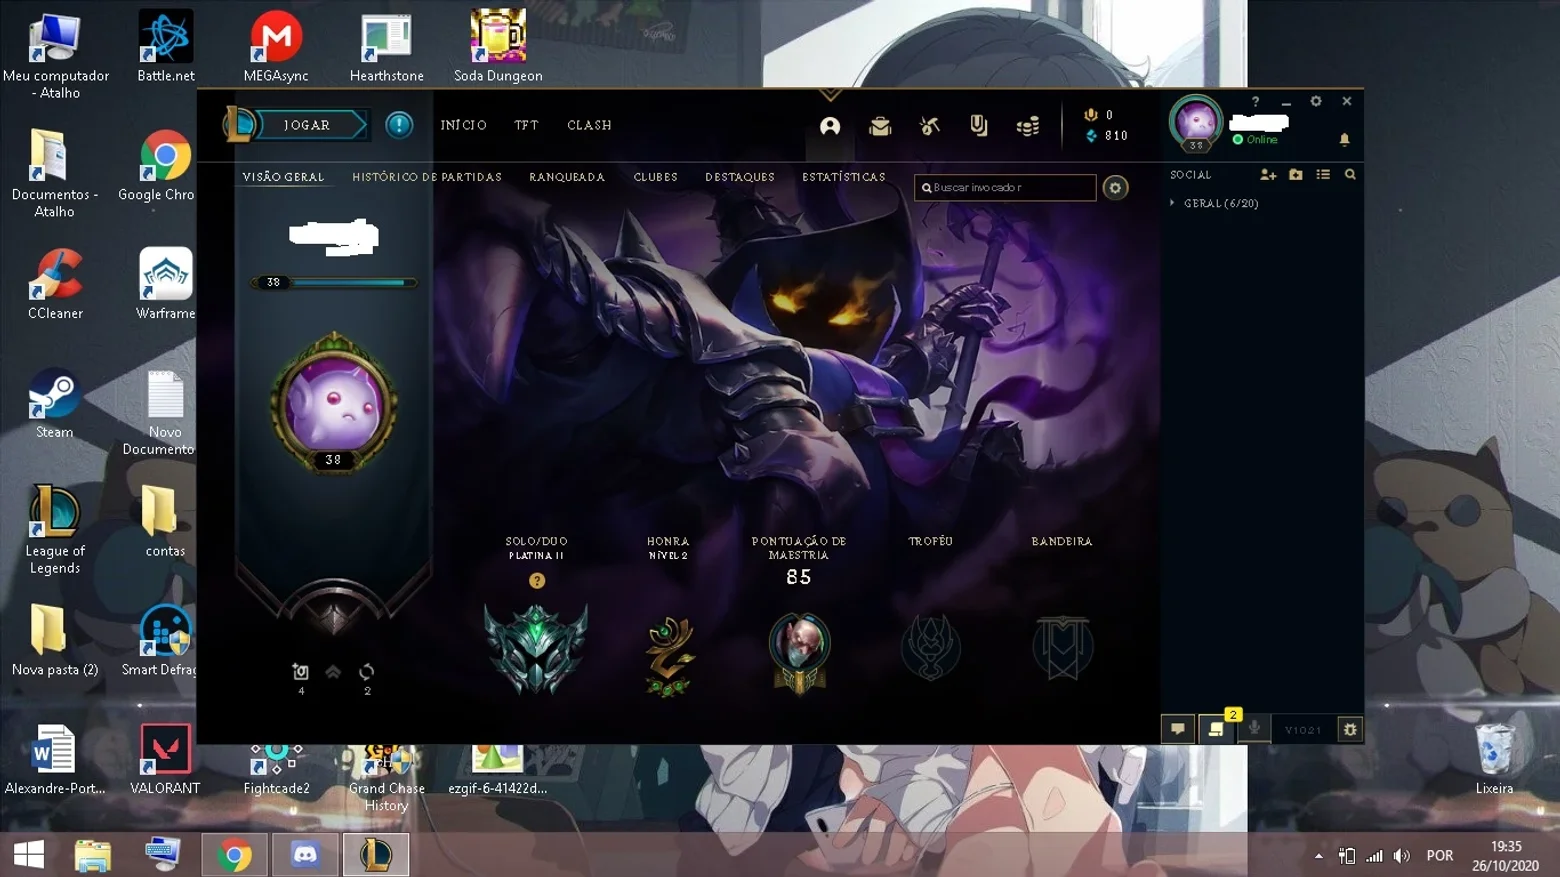Open the Loot hammer crafting icon
1560x877 pixels.
point(930,126)
